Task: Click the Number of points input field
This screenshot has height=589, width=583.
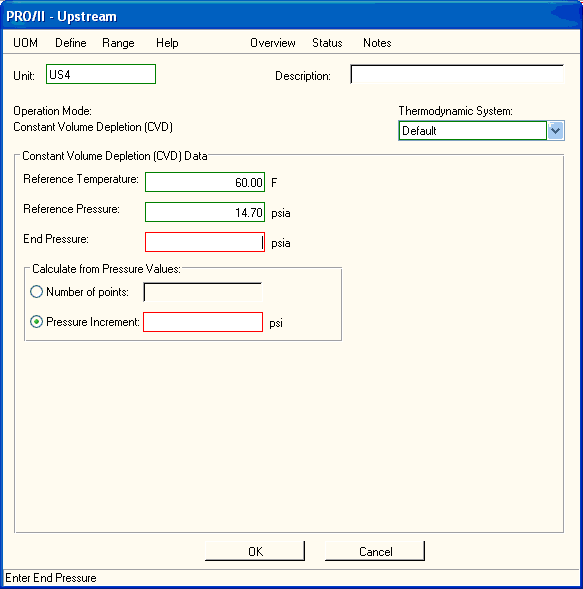Action: click(203, 292)
